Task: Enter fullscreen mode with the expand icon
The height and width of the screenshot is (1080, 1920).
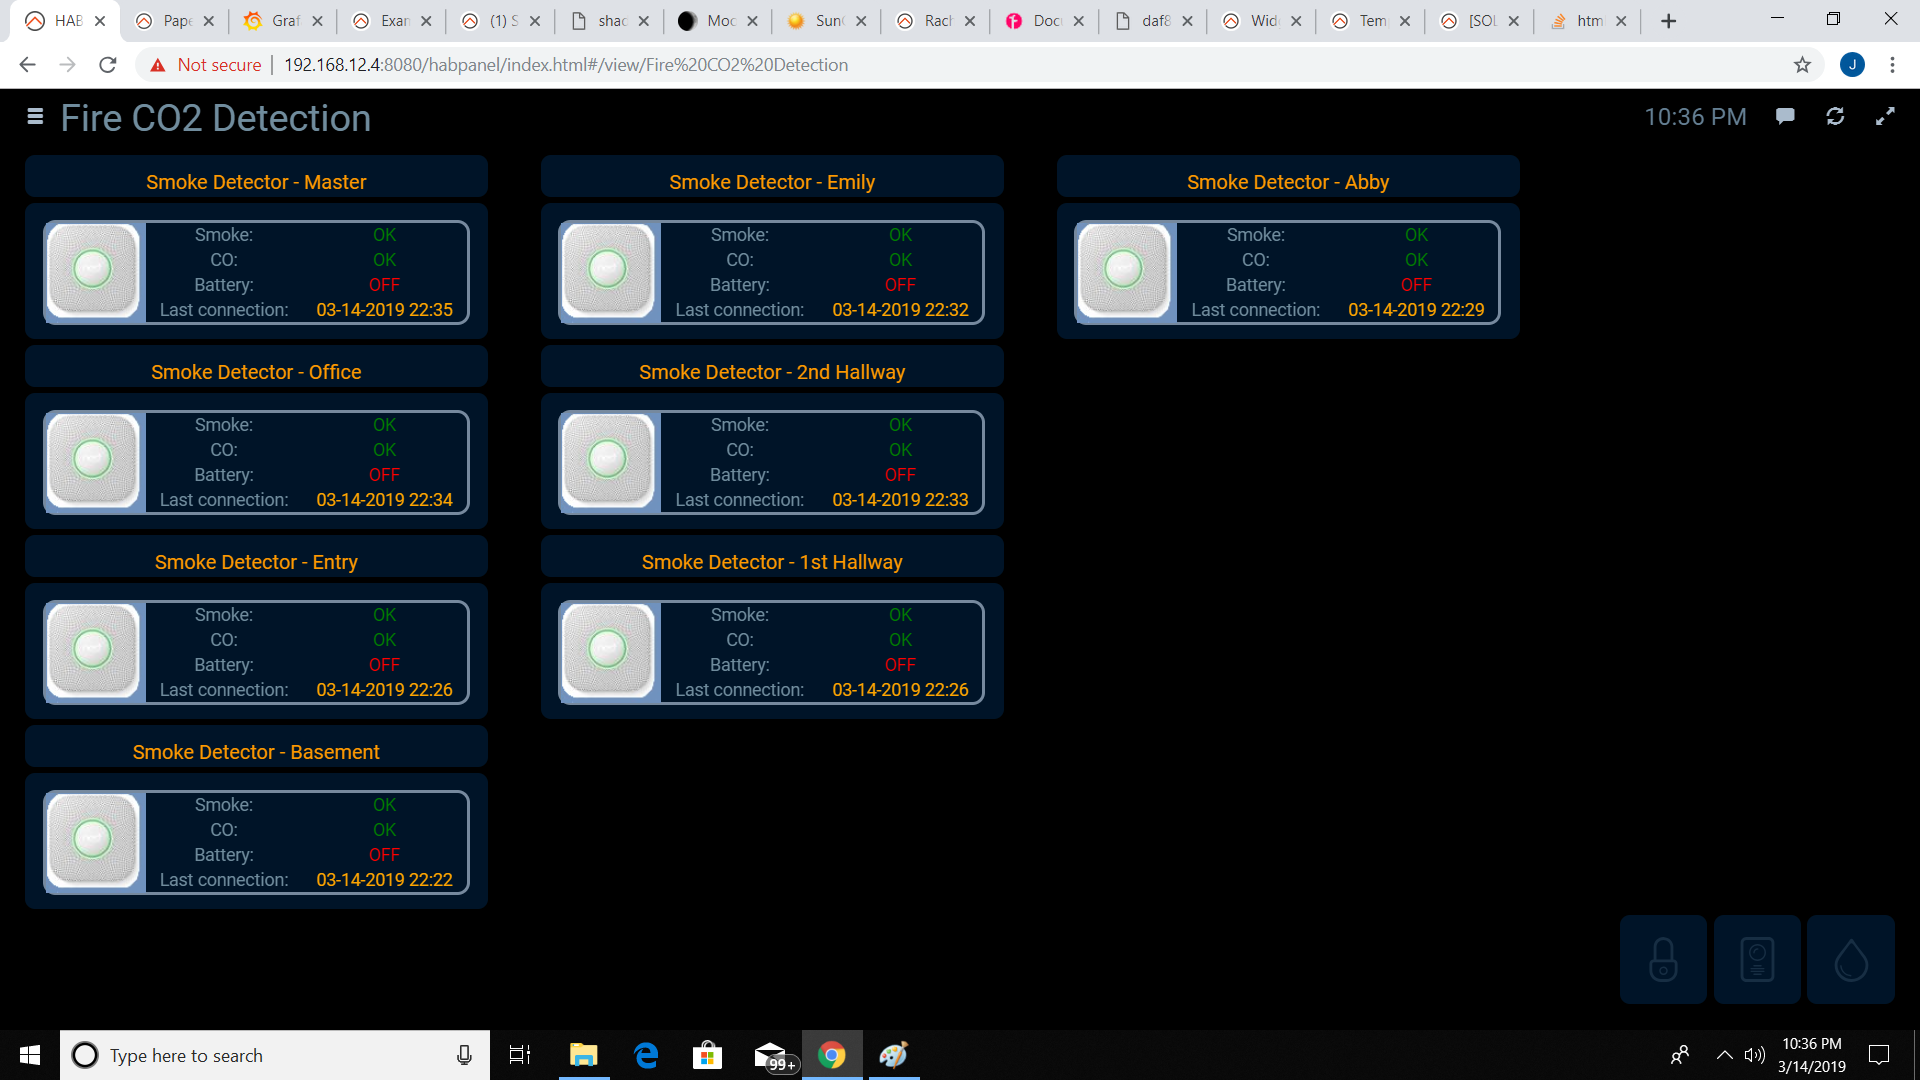Action: pyautogui.click(x=1887, y=116)
